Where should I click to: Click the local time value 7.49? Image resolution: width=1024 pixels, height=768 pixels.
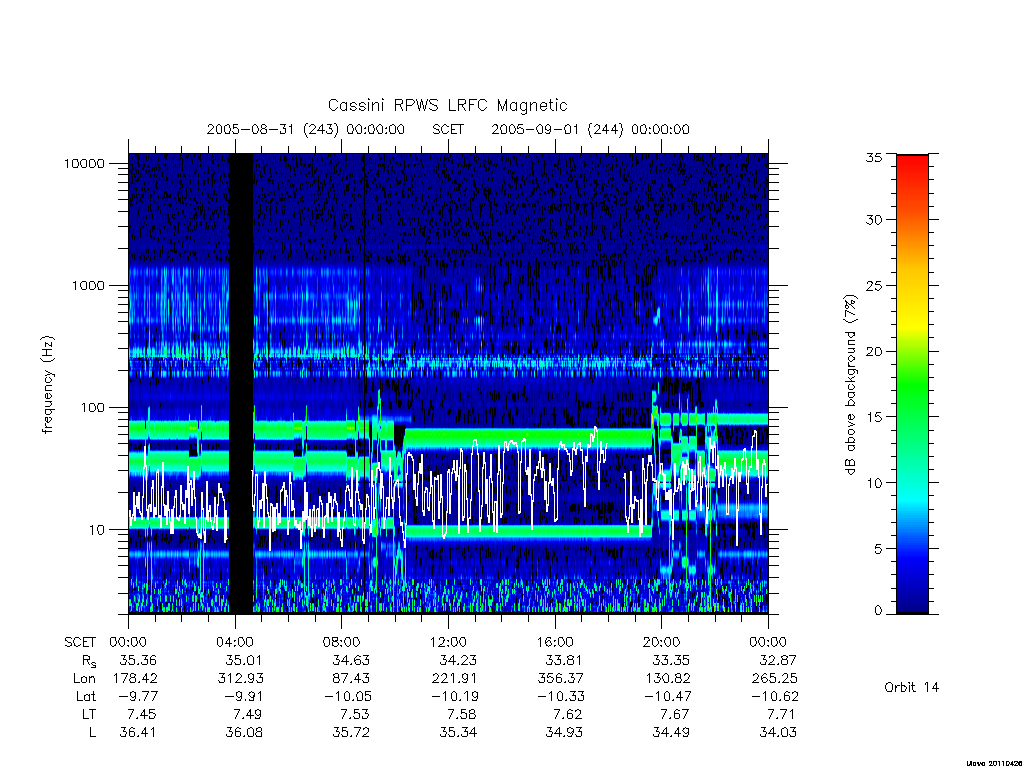point(248,714)
